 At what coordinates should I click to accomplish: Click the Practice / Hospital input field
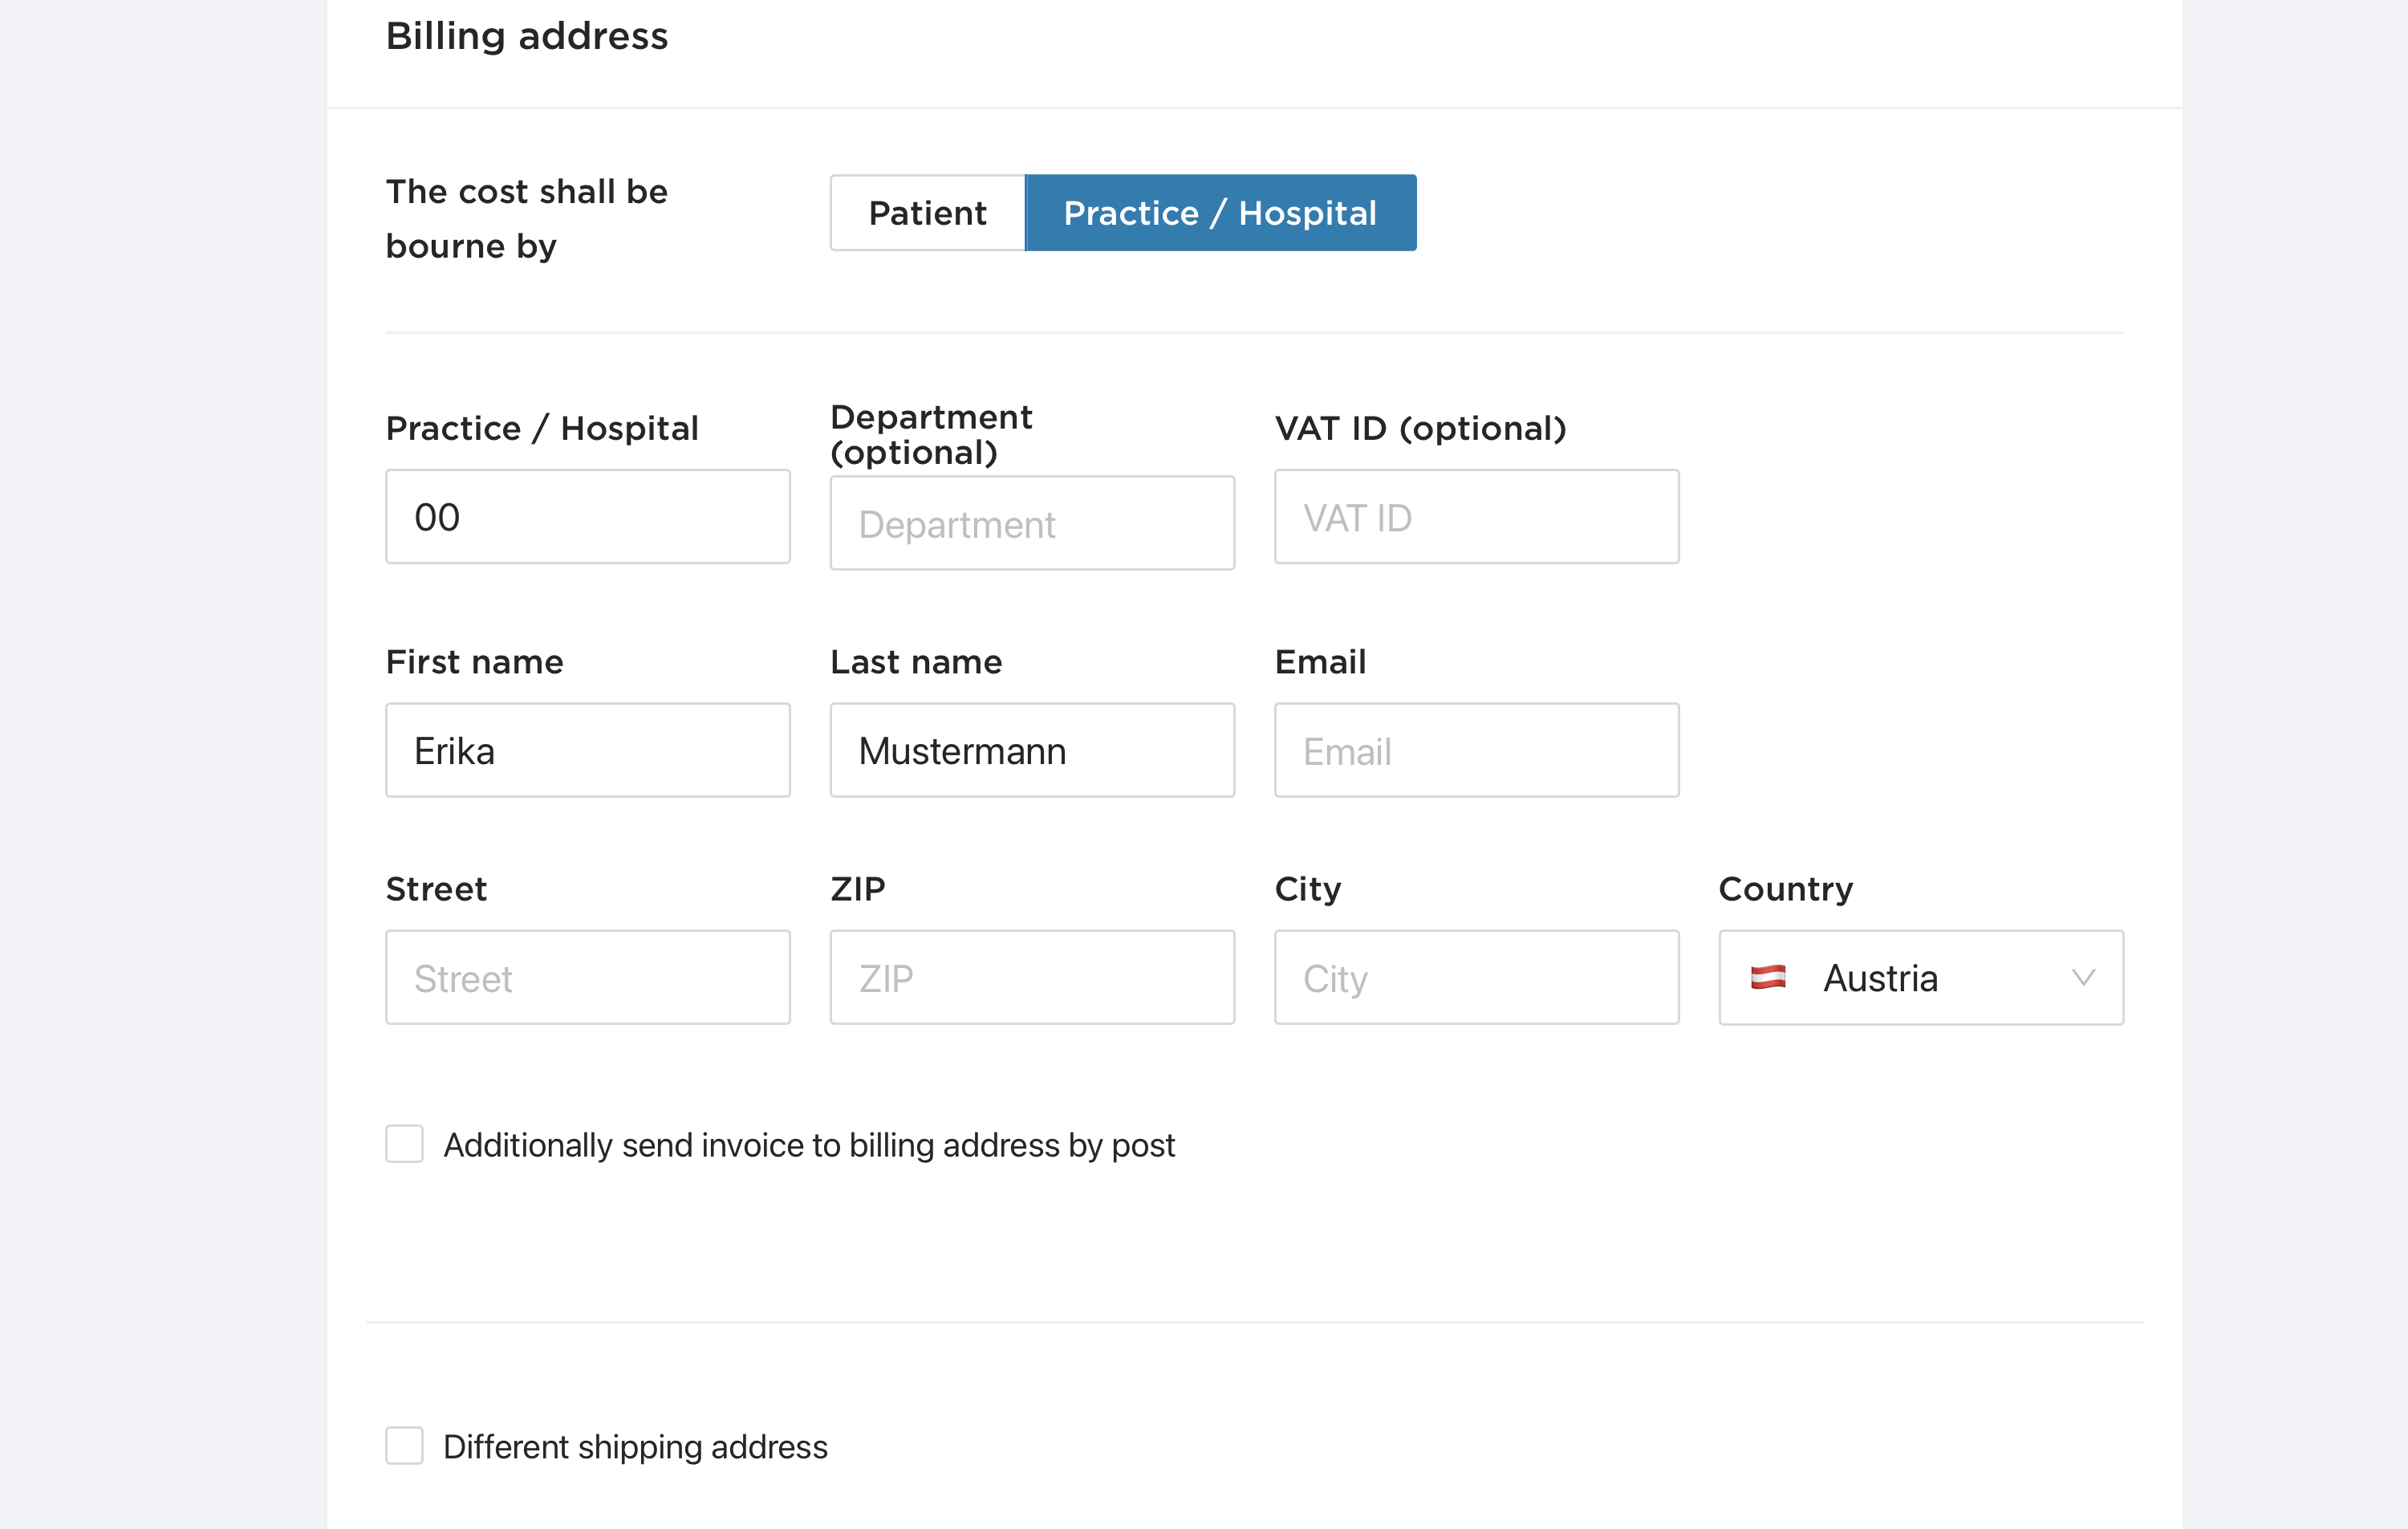click(588, 517)
